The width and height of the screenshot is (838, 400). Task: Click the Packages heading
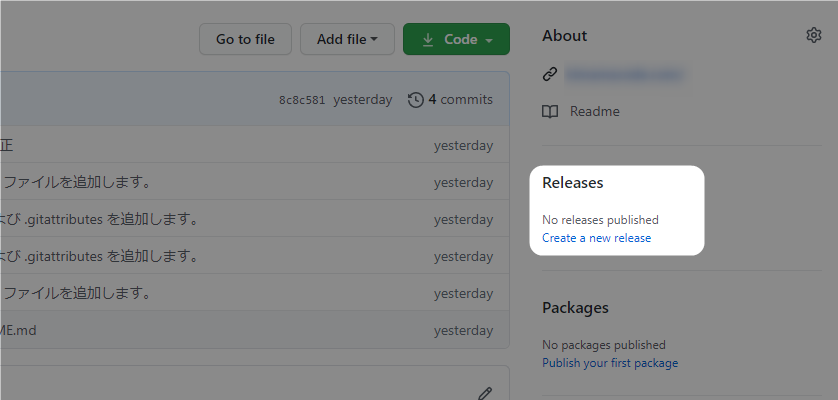tap(575, 308)
